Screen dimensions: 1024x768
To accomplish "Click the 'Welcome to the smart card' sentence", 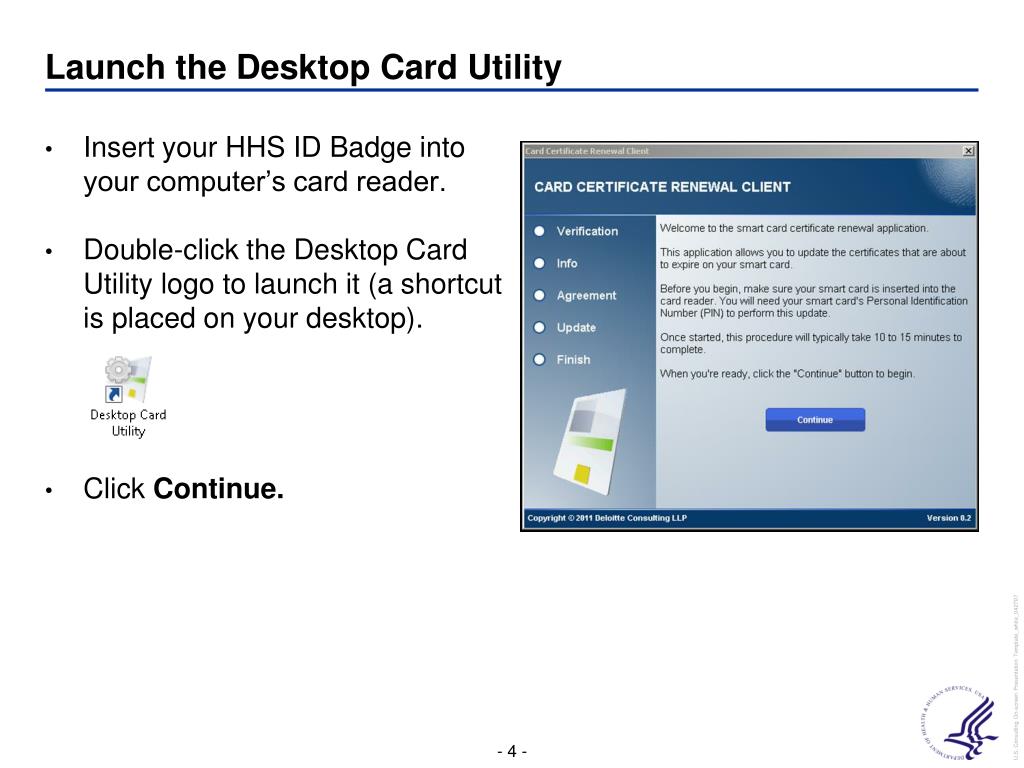I will (x=793, y=228).
